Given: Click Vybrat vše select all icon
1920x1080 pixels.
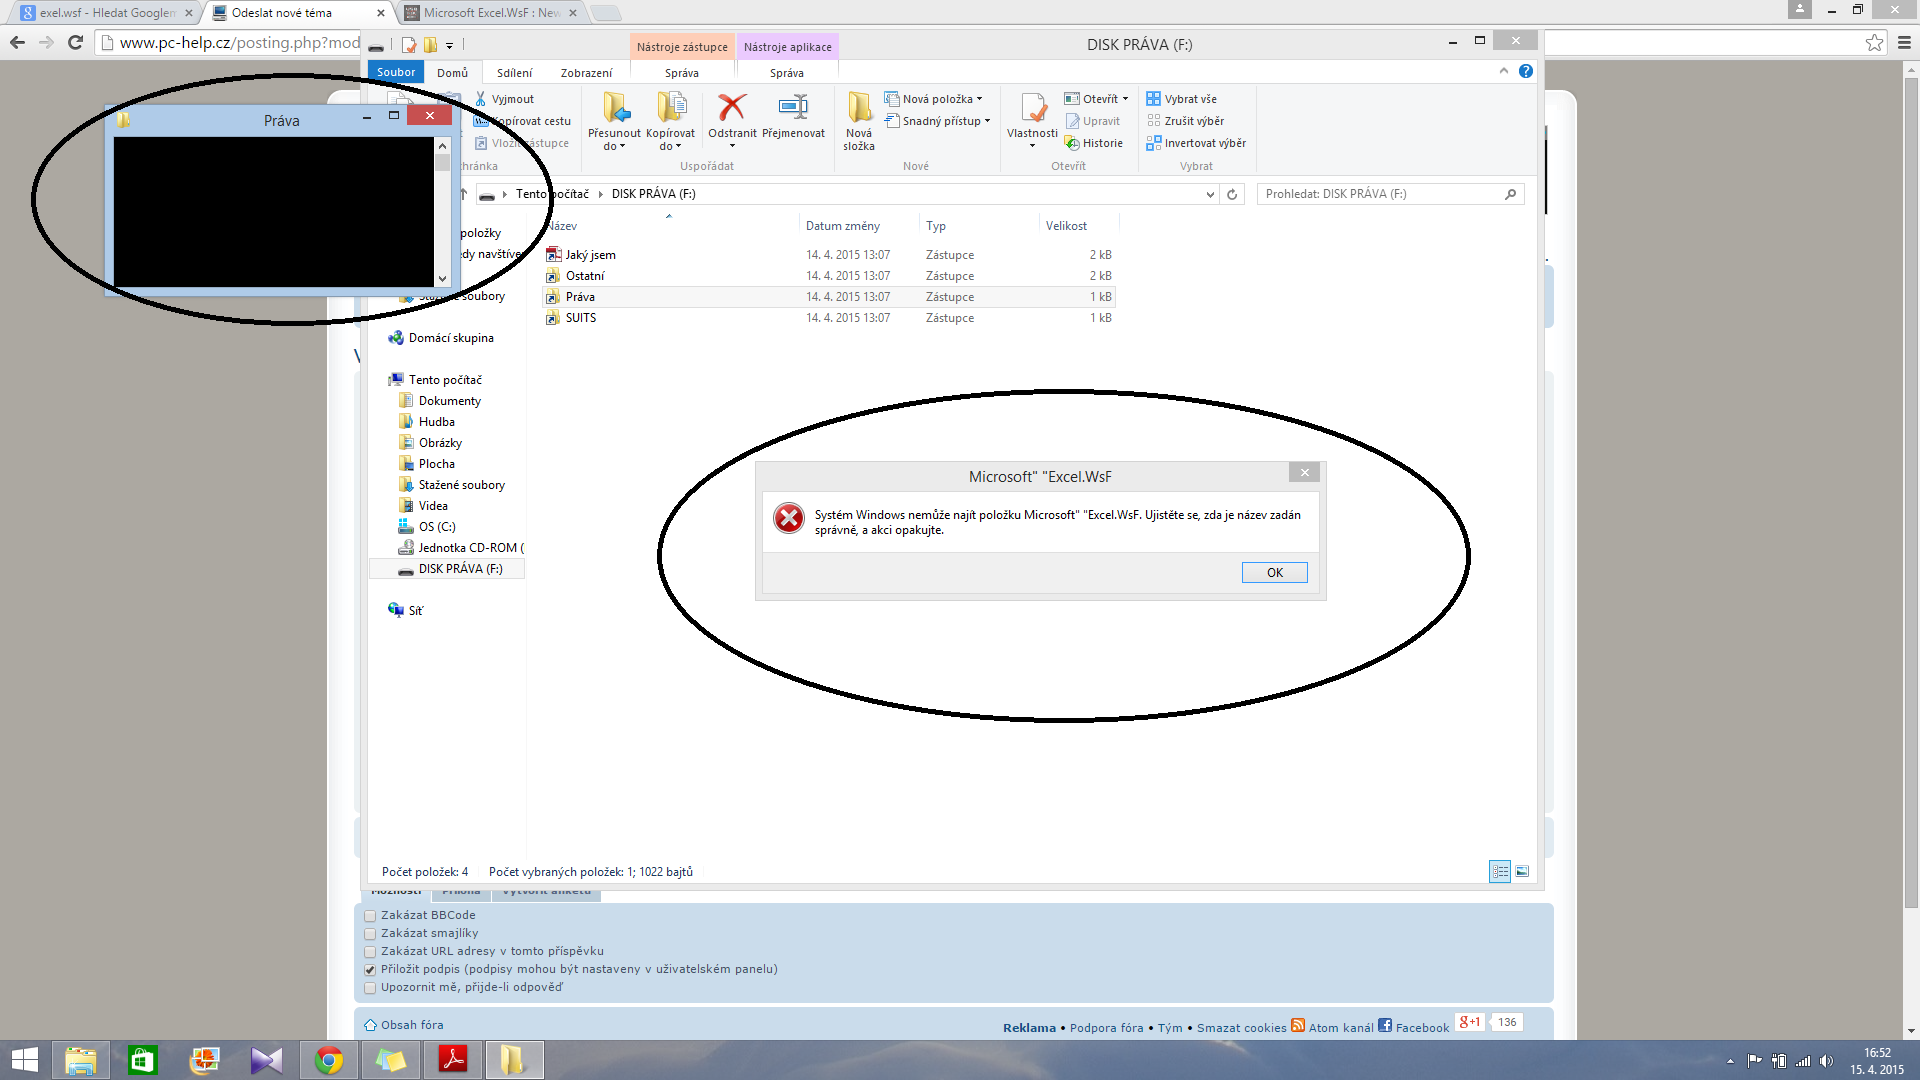Looking at the screenshot, I should tap(1154, 99).
